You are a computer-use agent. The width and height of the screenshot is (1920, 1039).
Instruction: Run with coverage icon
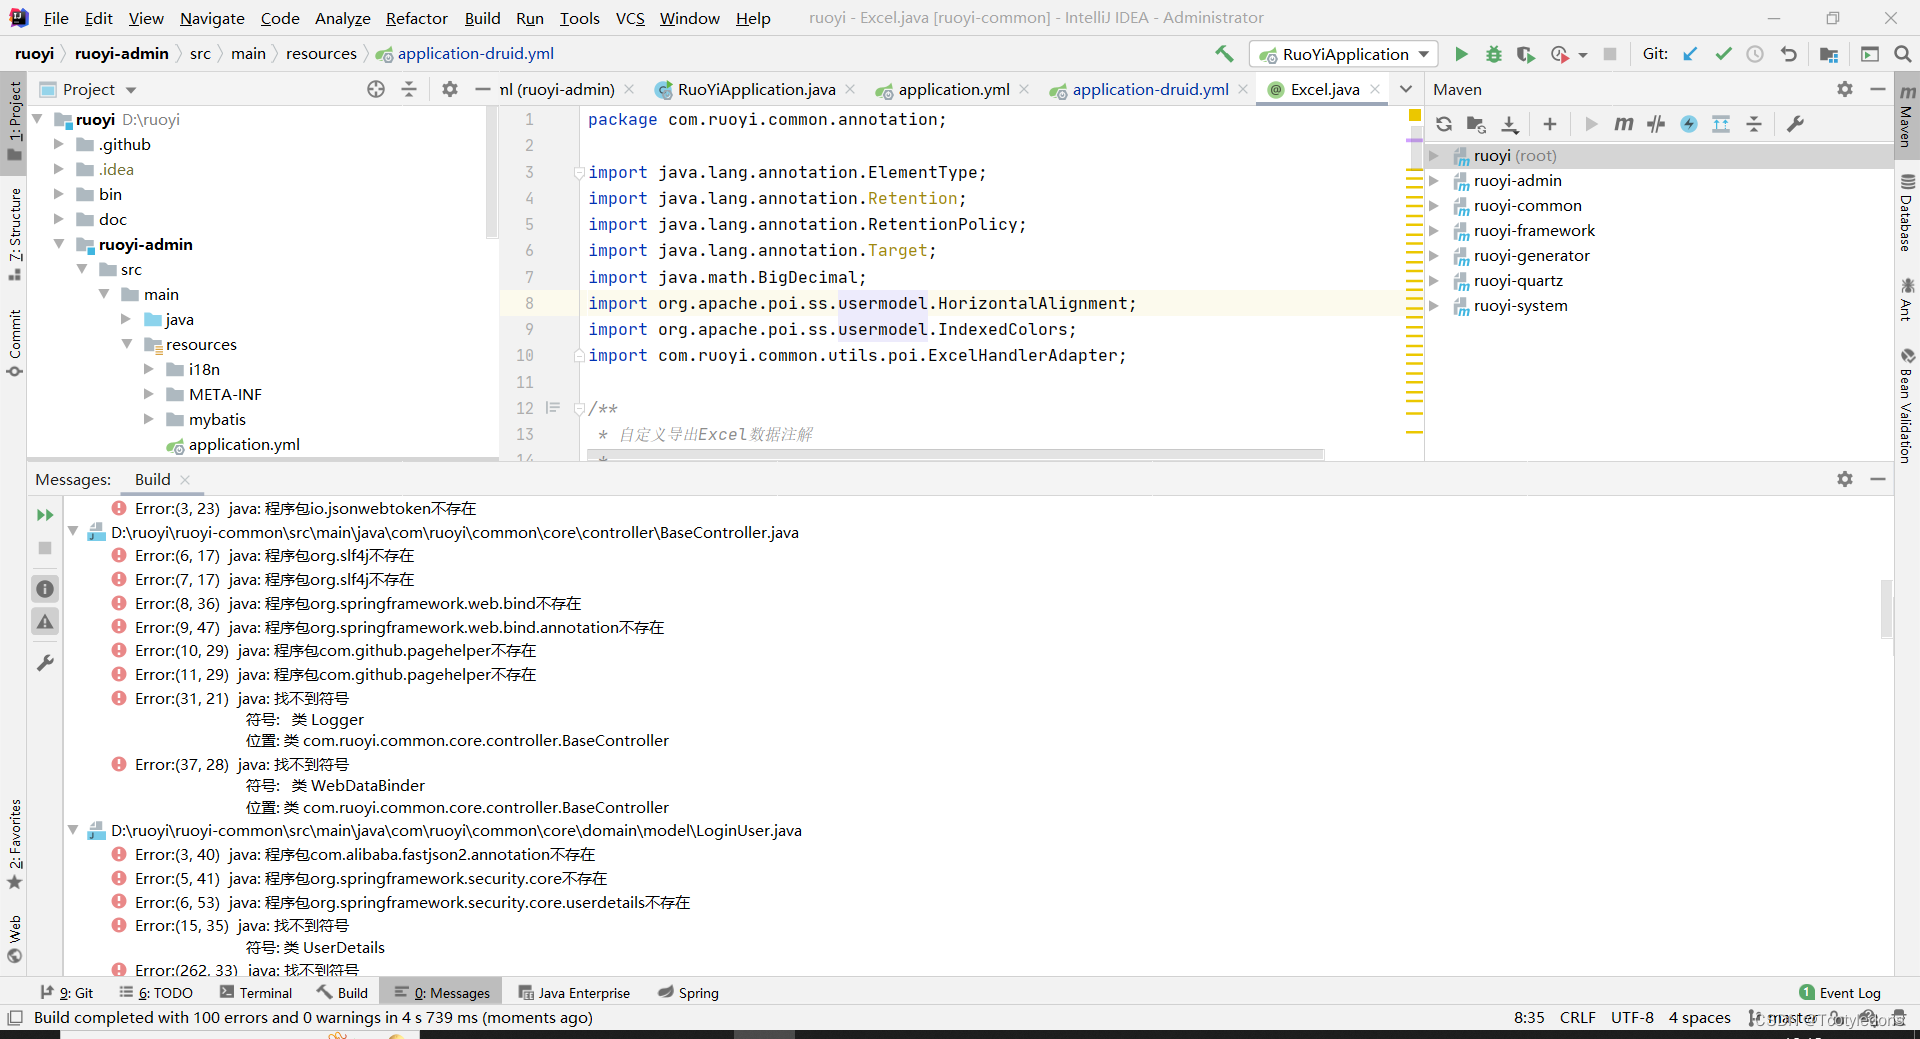1525,54
